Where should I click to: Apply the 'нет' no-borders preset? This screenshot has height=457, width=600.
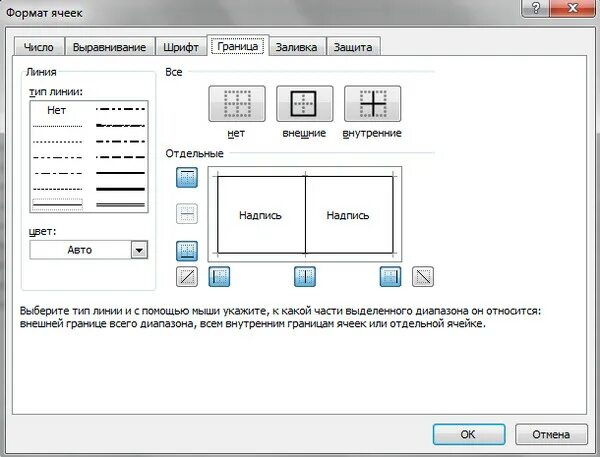point(237,104)
